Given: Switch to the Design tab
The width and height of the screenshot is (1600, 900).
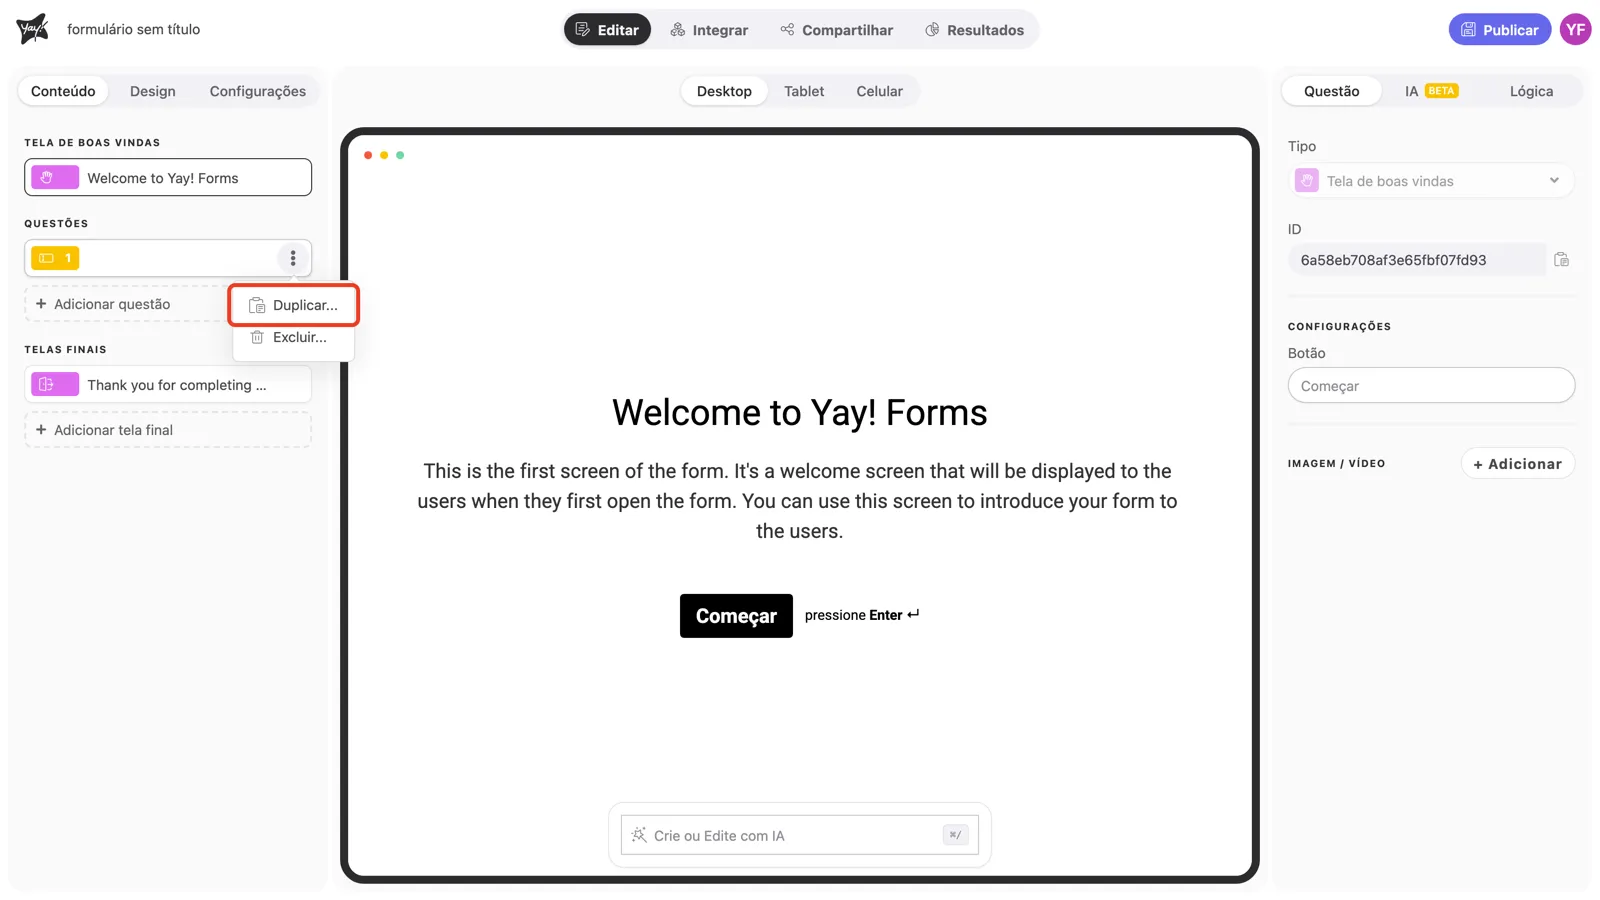Looking at the screenshot, I should (153, 91).
